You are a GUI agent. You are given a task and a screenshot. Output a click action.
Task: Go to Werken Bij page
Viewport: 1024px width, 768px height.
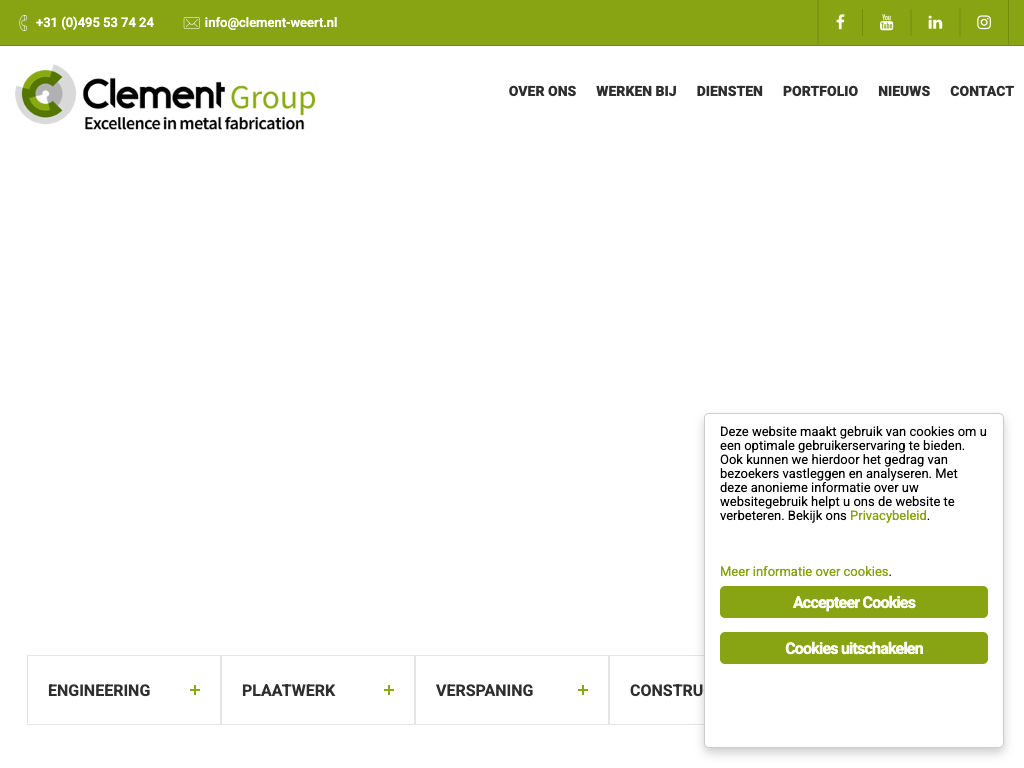pyautogui.click(x=636, y=91)
